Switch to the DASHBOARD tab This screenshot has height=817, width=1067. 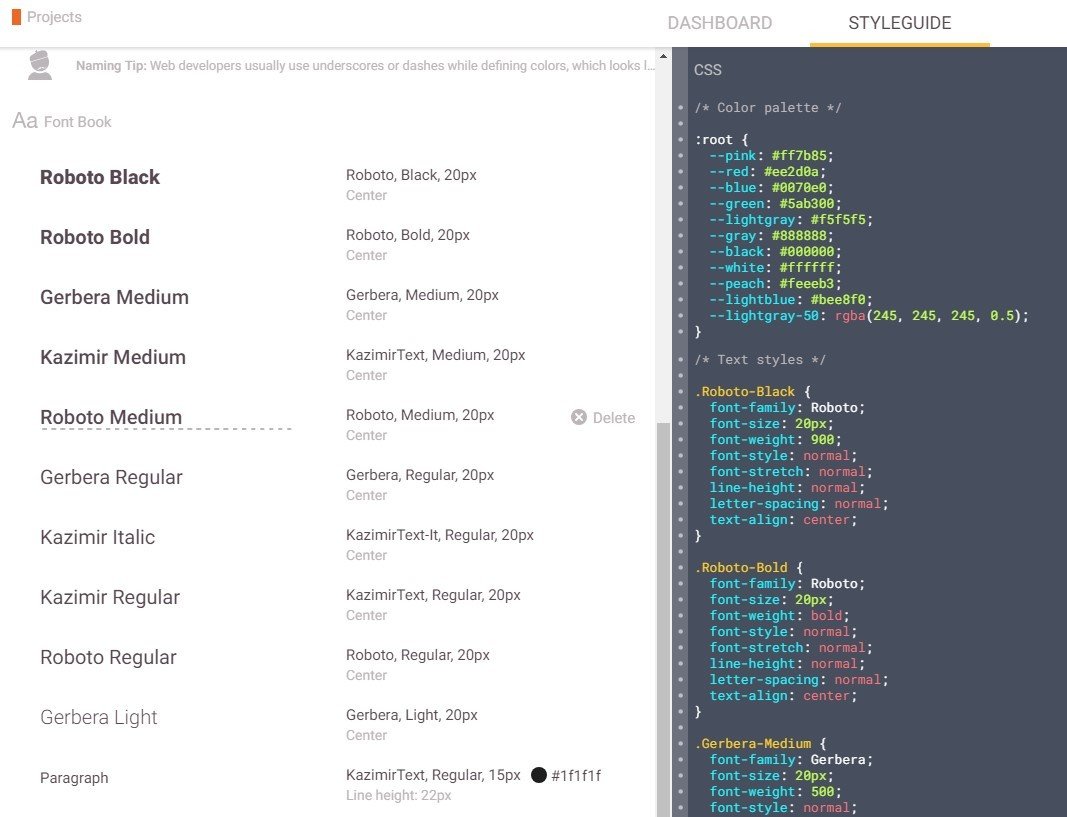tap(719, 23)
